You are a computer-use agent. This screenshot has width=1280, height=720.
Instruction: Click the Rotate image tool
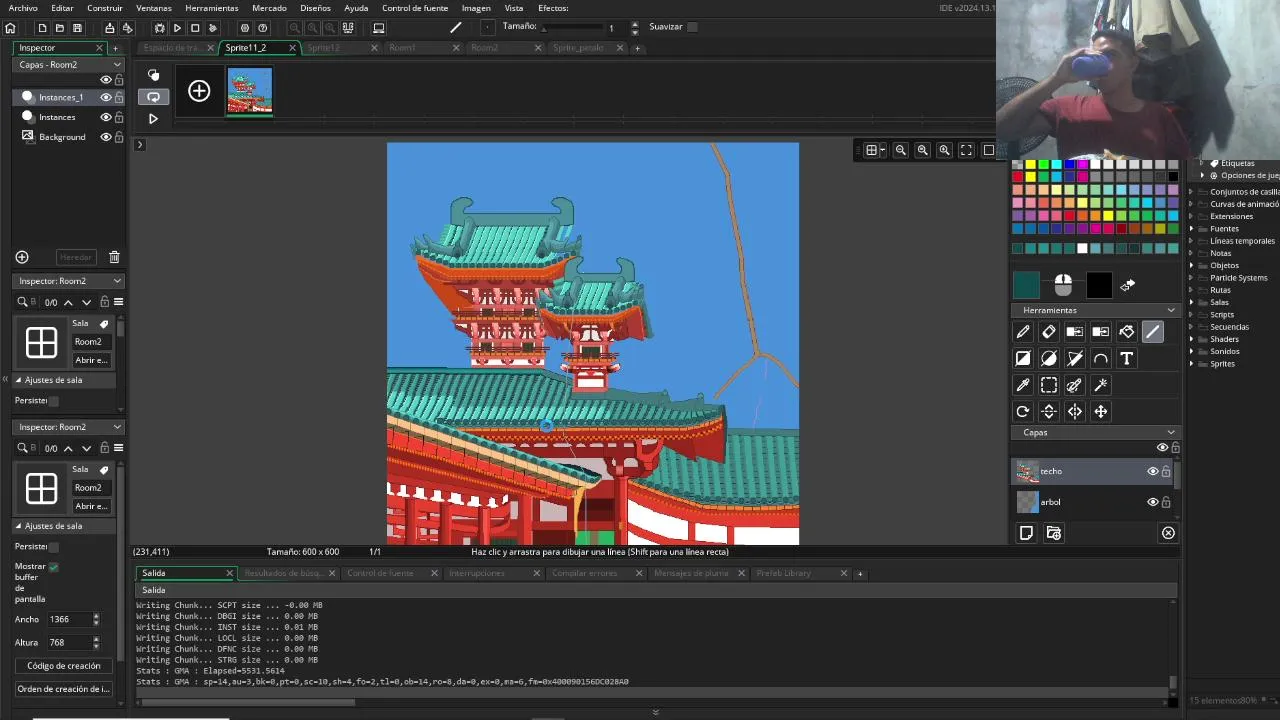(1023, 411)
